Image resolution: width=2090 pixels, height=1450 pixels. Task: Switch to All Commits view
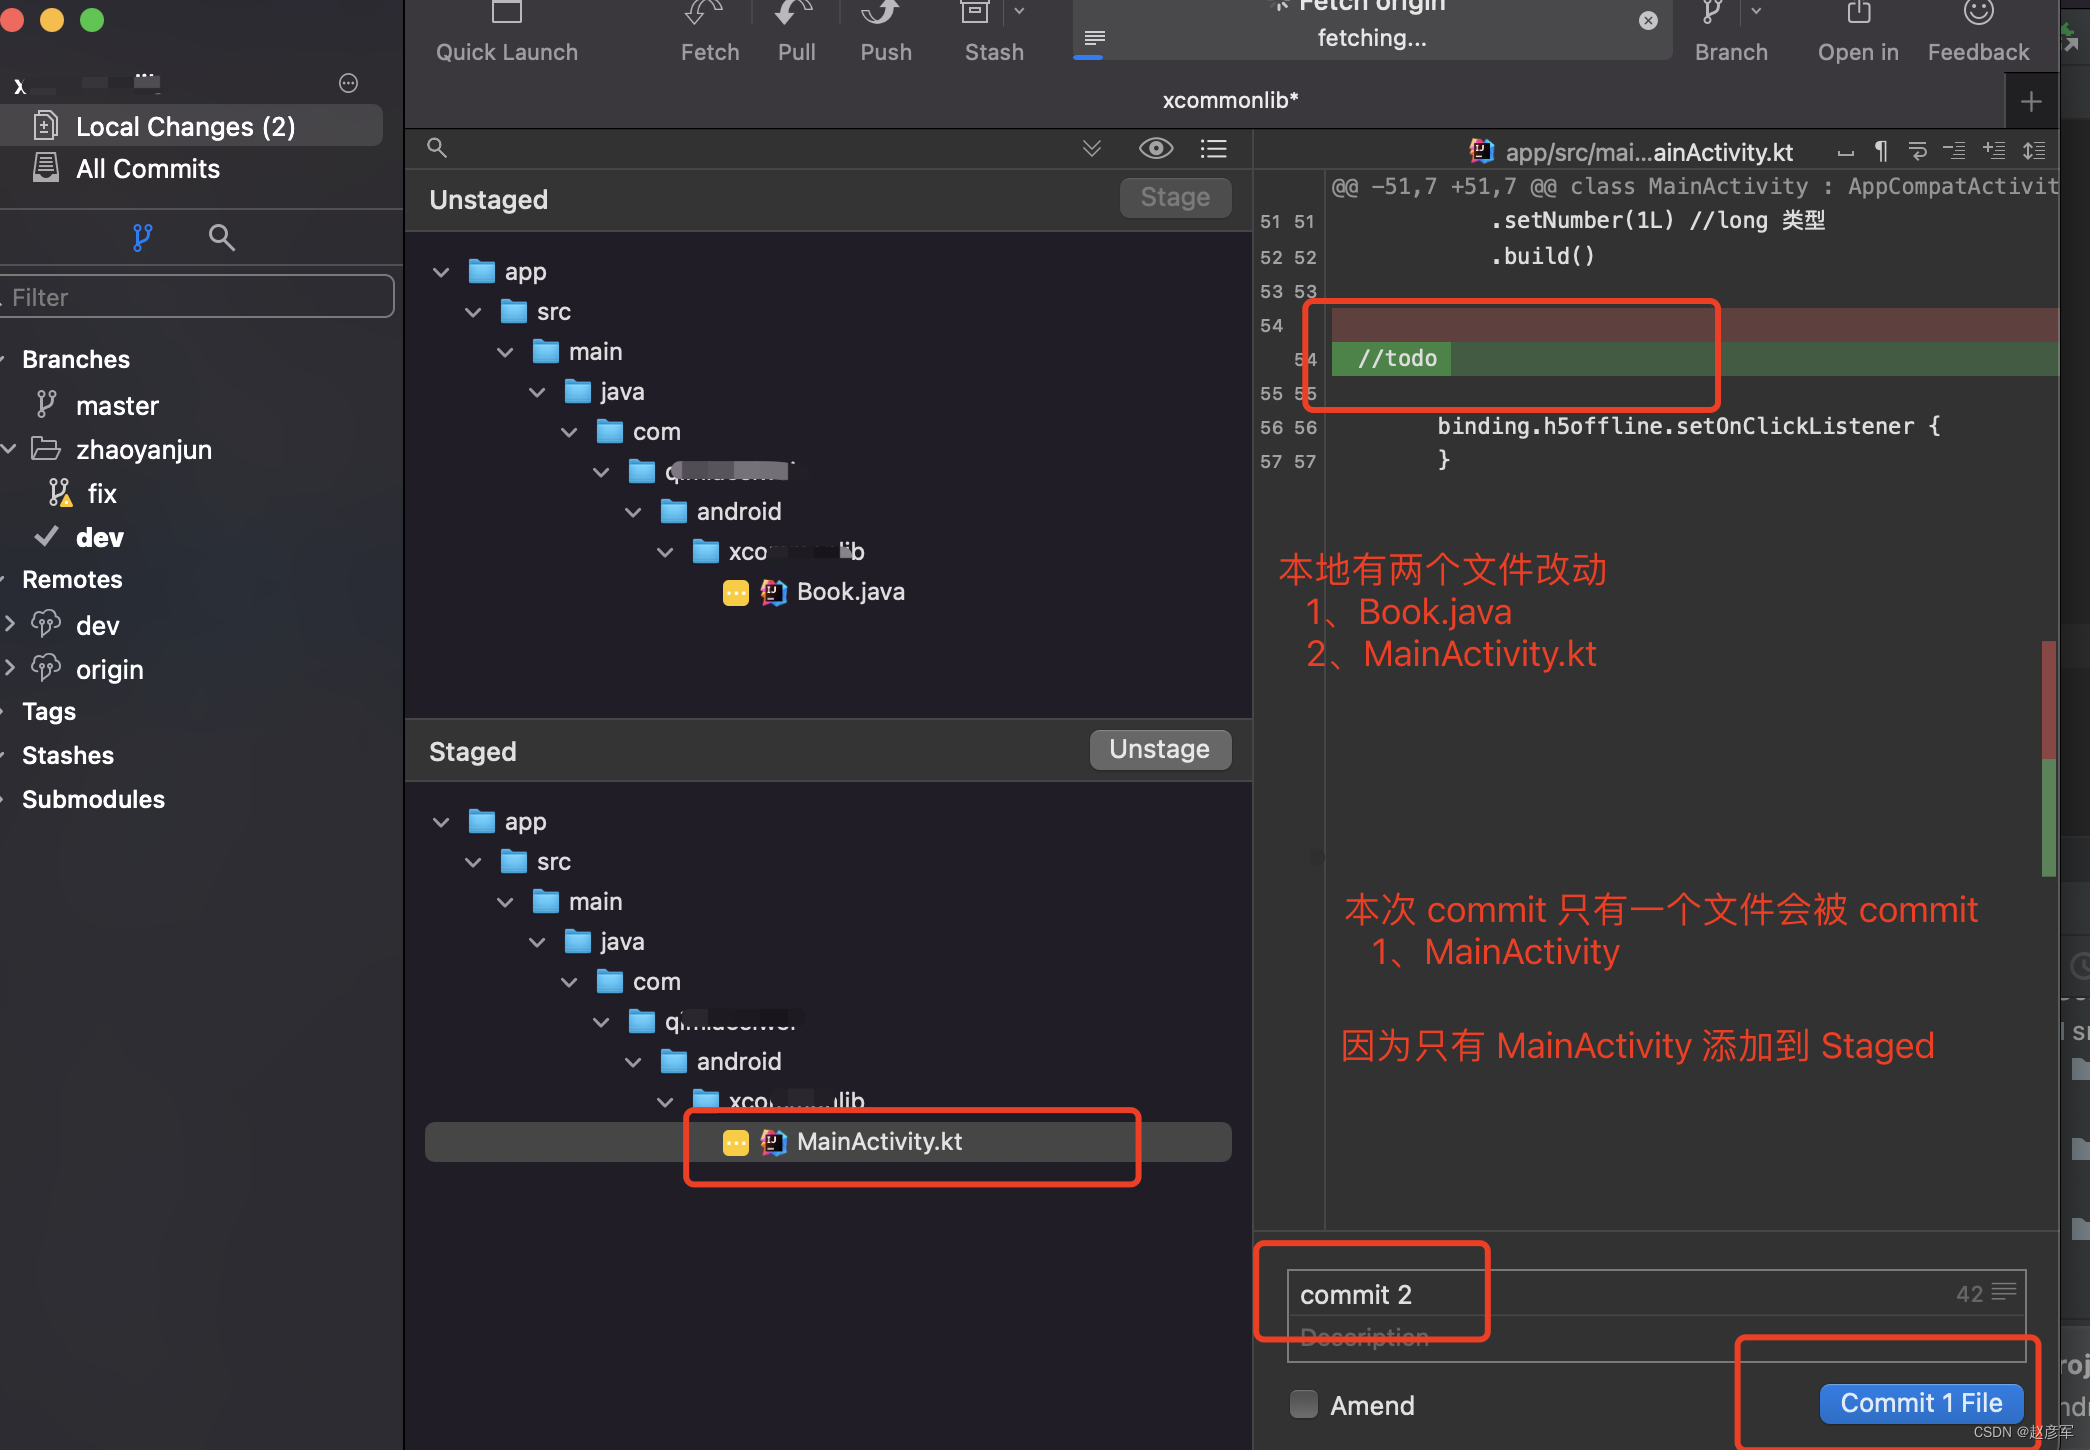coord(147,168)
